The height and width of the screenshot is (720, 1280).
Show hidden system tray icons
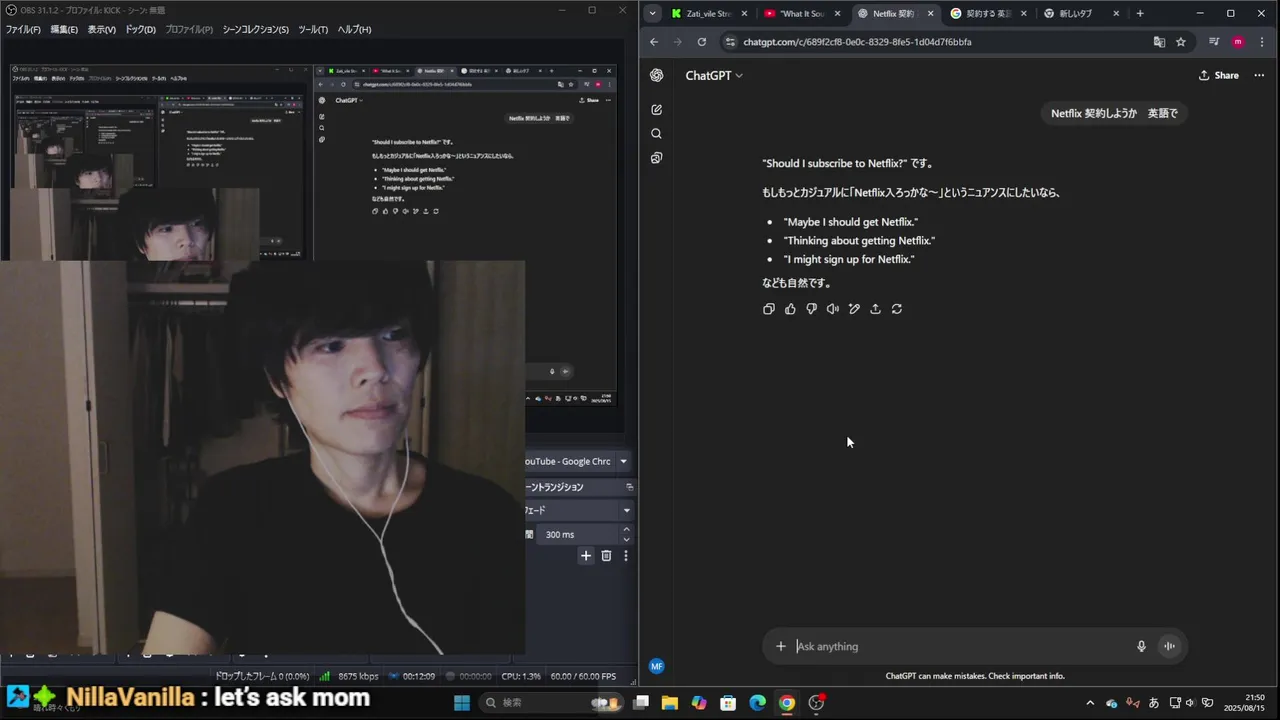pyautogui.click(x=1092, y=703)
